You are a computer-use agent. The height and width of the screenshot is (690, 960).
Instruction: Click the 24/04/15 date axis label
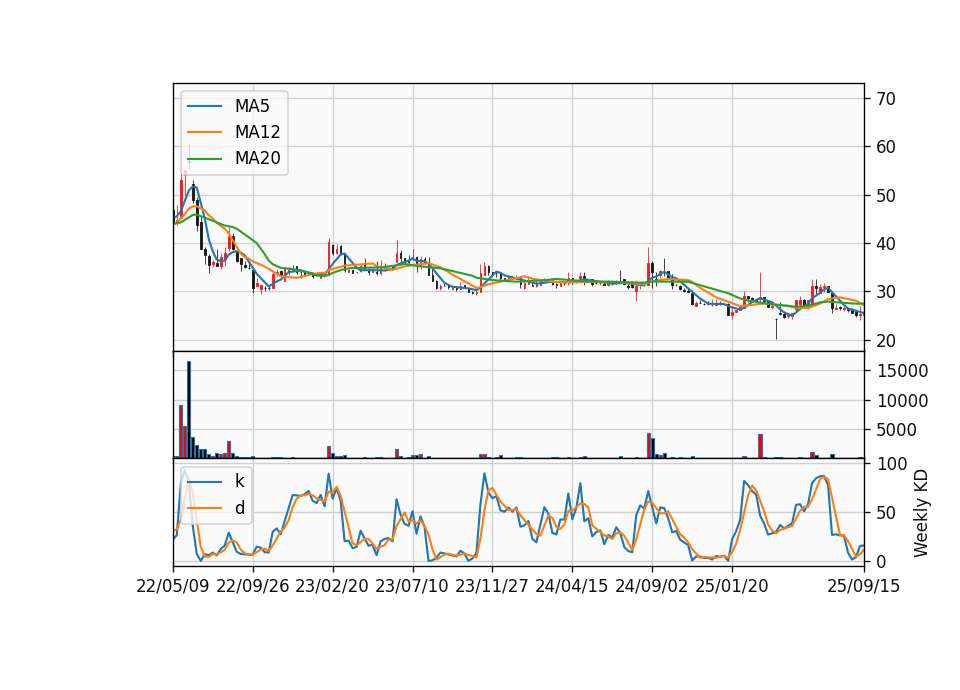click(x=571, y=587)
